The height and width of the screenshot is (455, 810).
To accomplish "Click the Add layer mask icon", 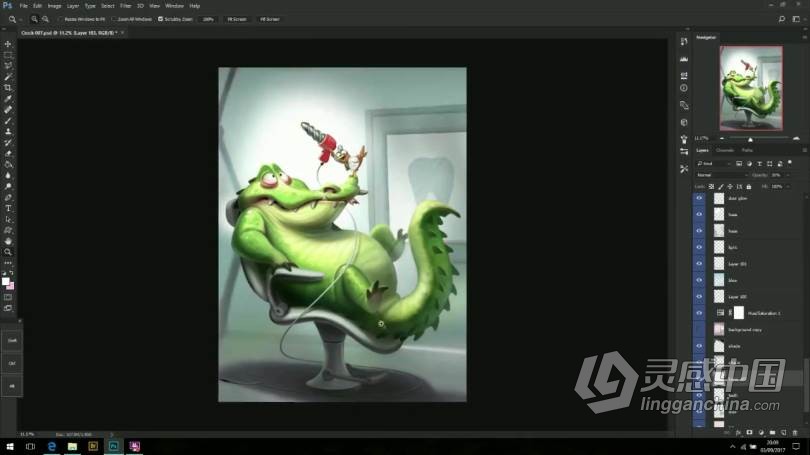I will coord(749,432).
